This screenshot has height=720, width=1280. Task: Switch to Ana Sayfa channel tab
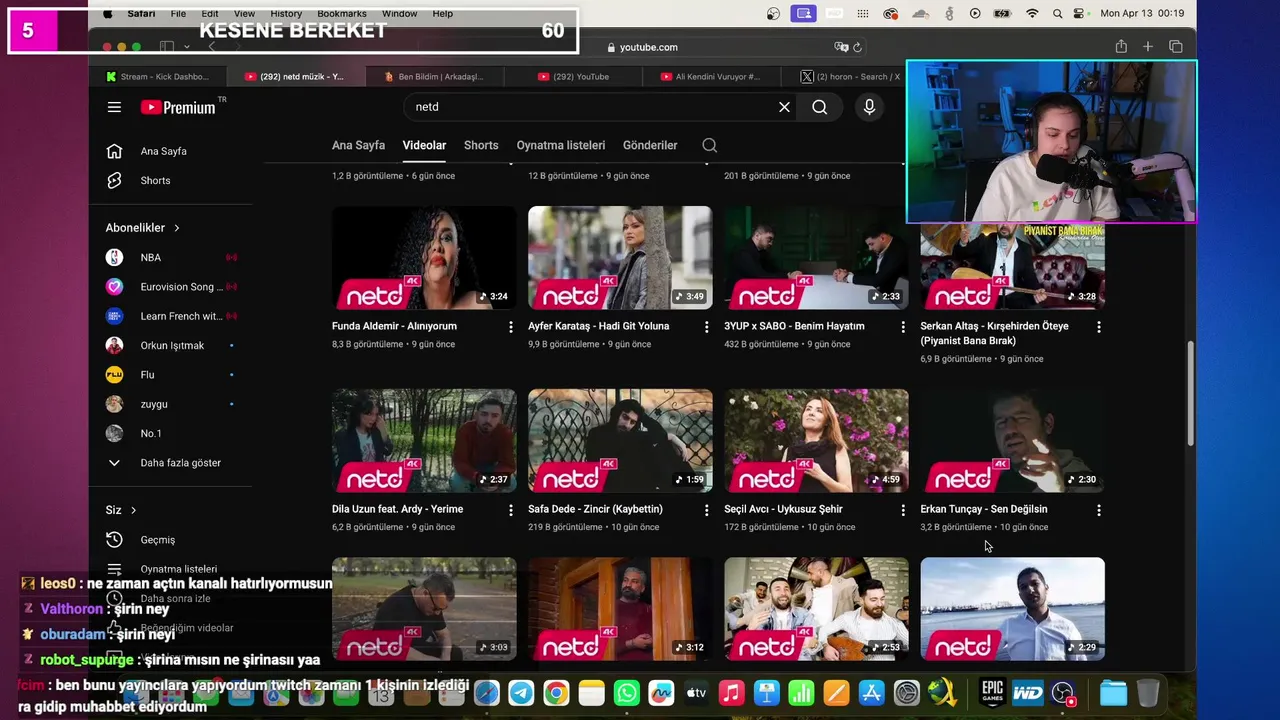click(358, 145)
